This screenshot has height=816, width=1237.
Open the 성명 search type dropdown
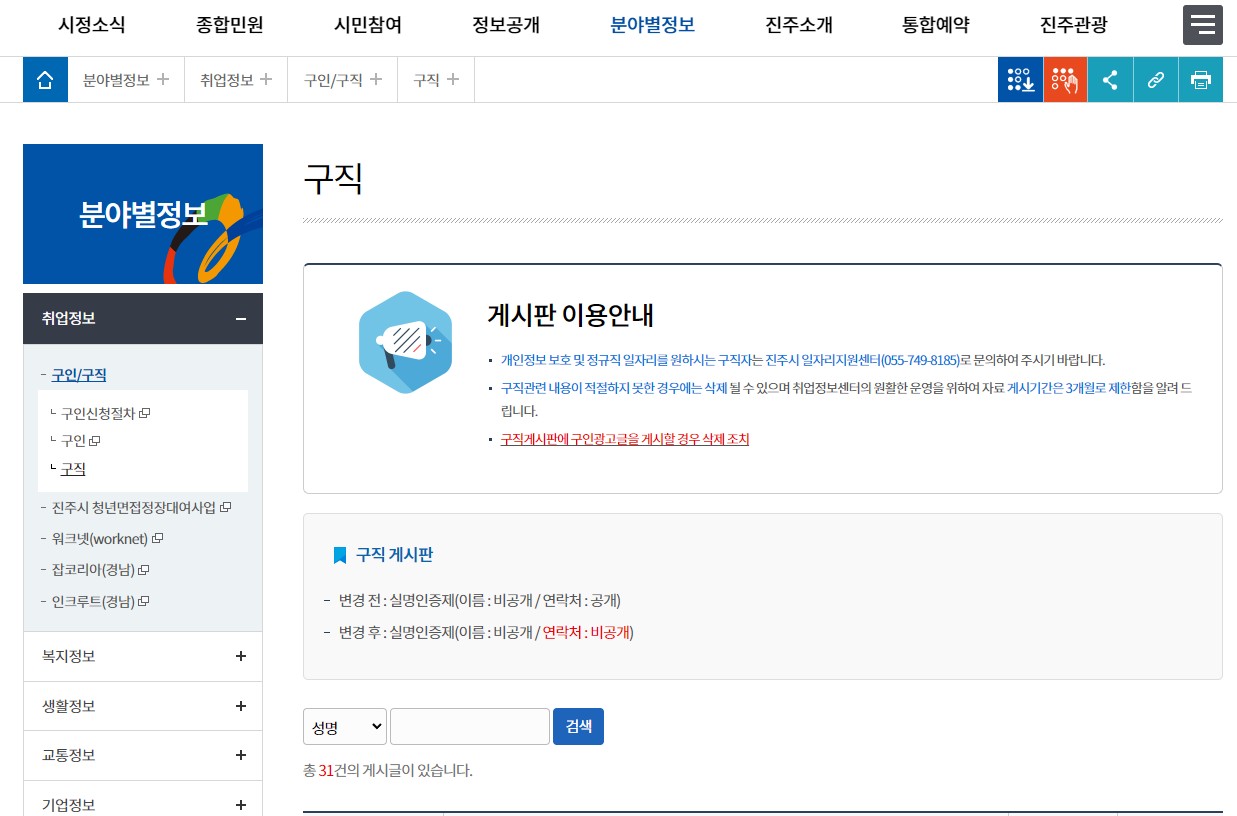pyautogui.click(x=345, y=727)
